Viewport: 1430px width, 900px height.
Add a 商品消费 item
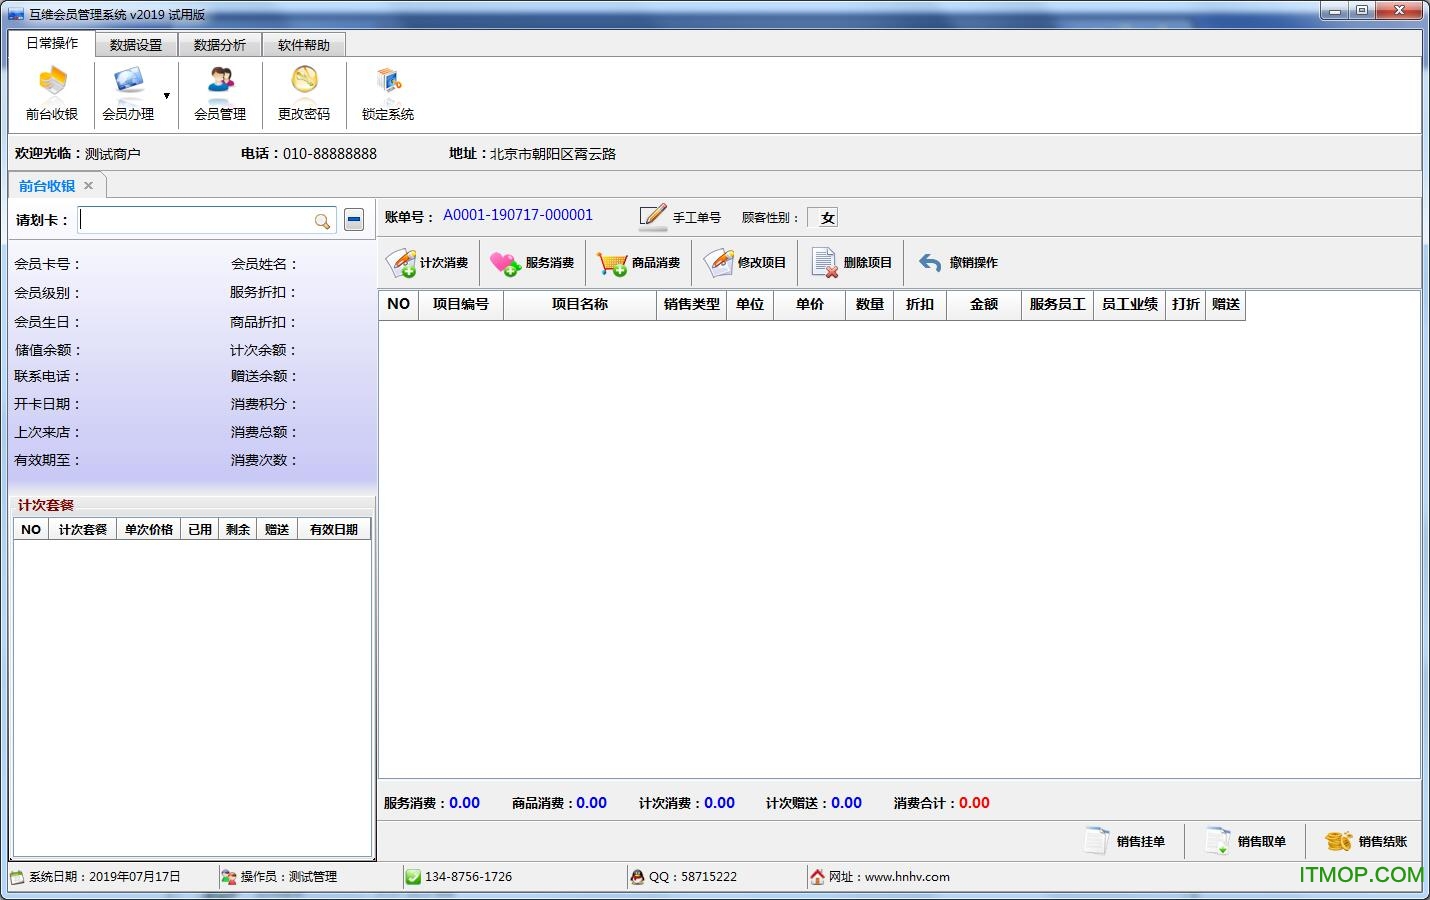point(638,263)
